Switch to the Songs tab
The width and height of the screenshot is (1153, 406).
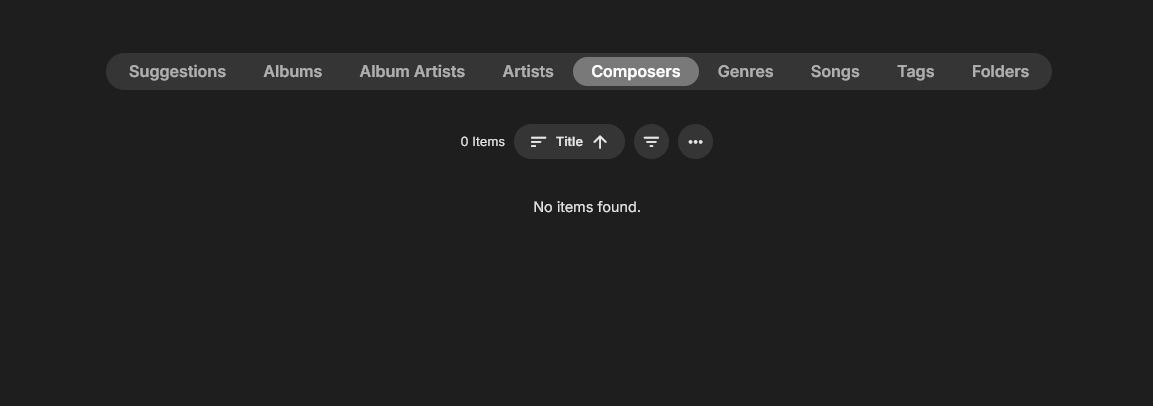coord(835,72)
